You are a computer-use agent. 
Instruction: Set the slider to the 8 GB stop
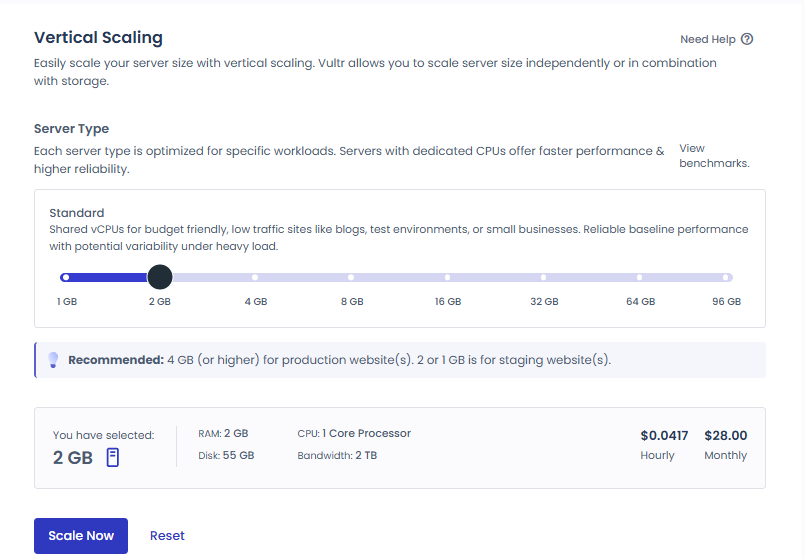point(351,277)
